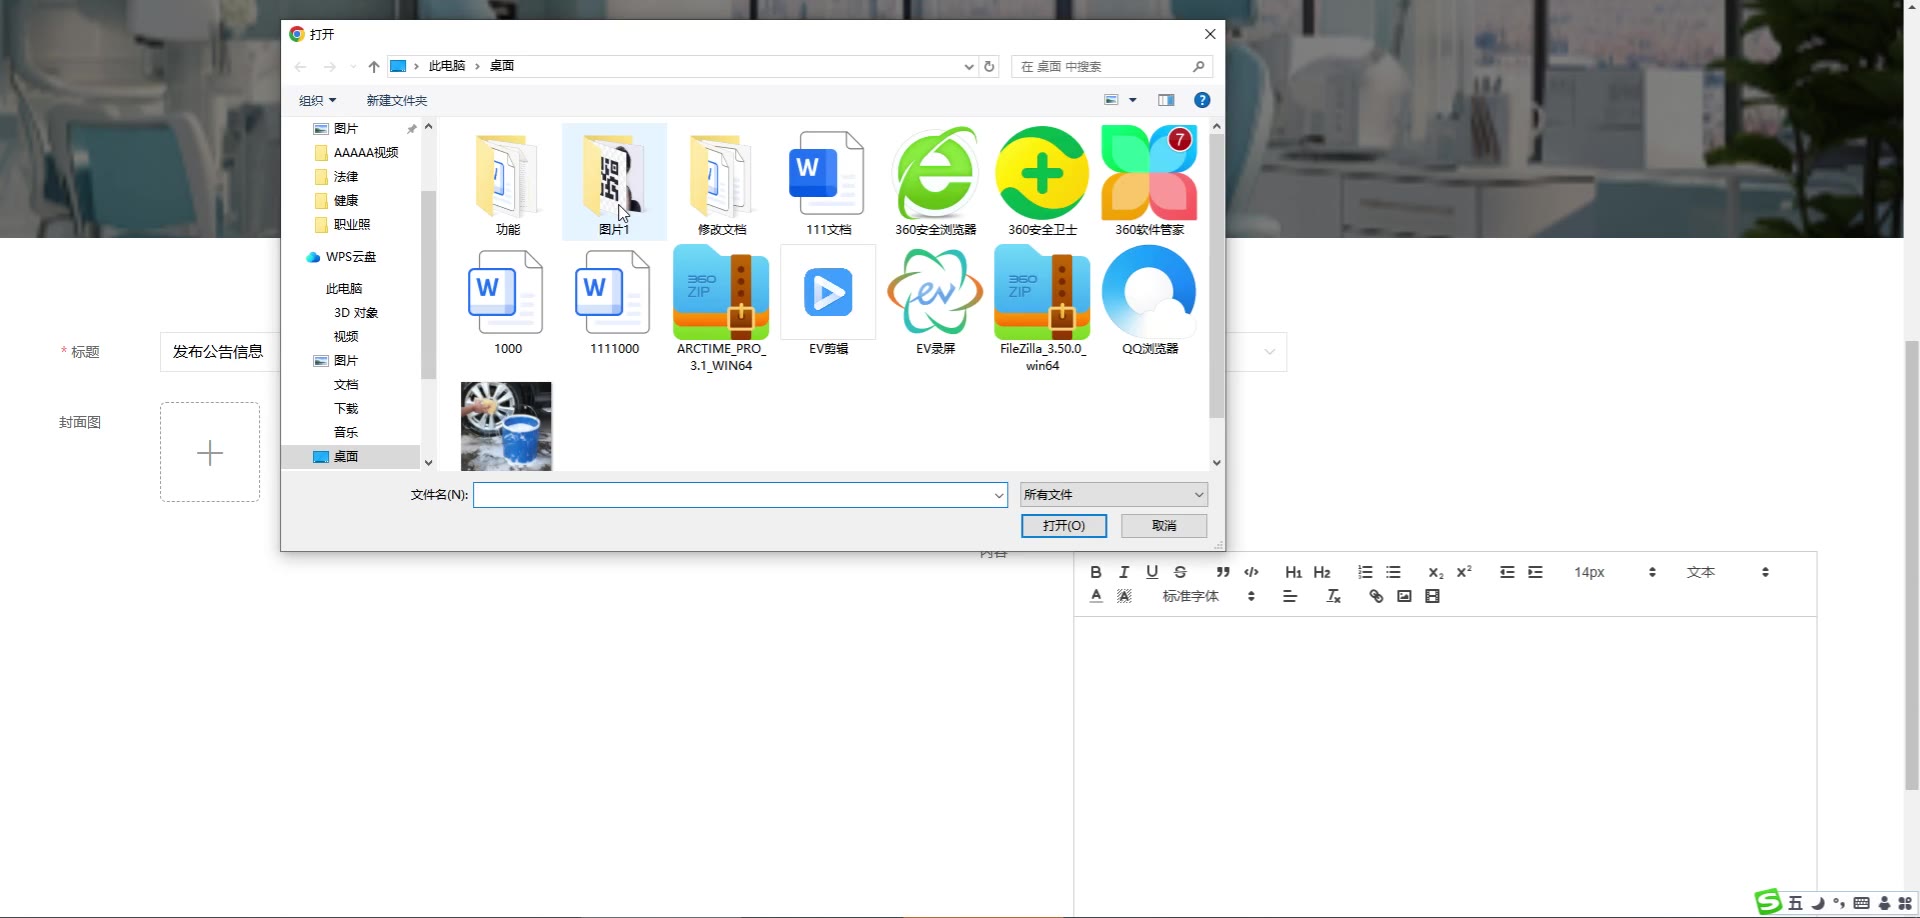
Task: Open the 标准字体 font family dropdown
Action: coord(1208,596)
